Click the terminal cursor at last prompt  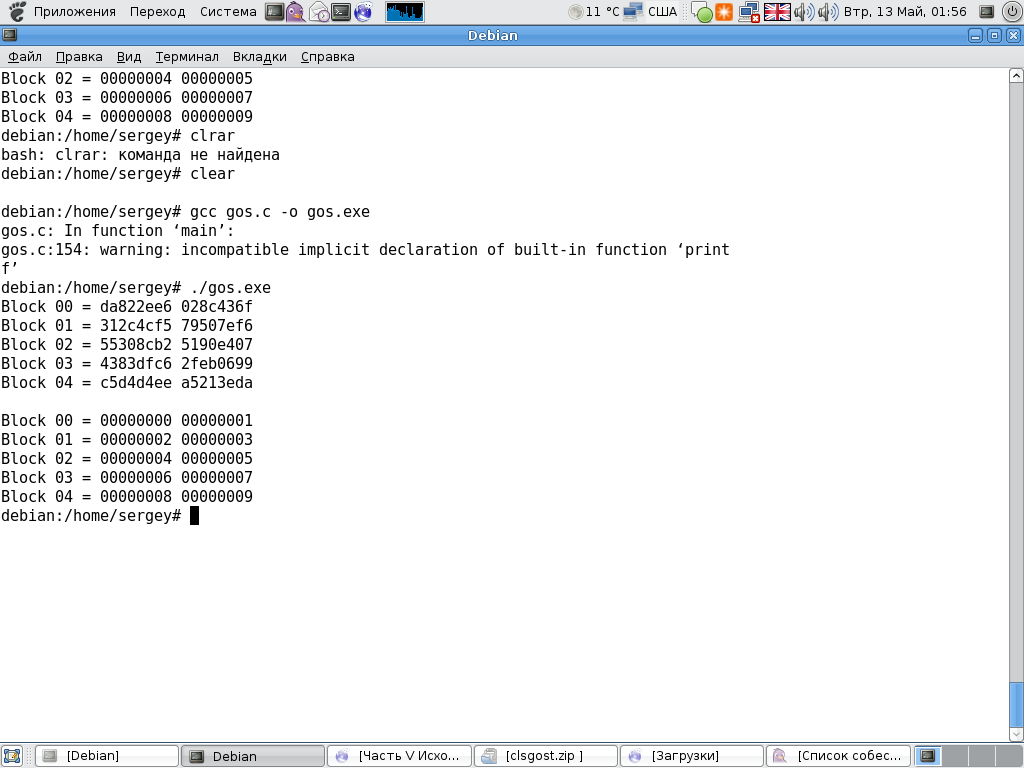tap(194, 515)
